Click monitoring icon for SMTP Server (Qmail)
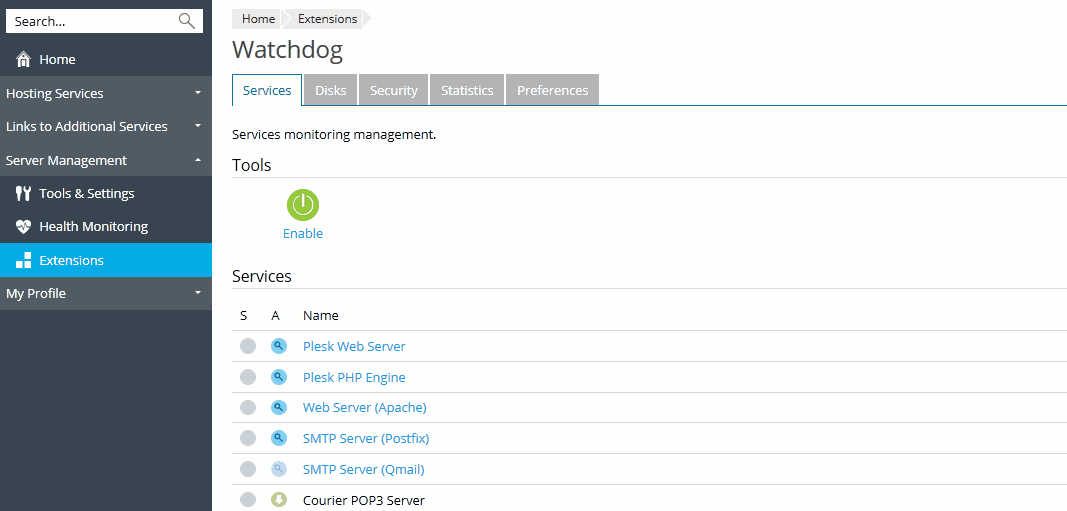Viewport: 1067px width, 511px height. point(279,469)
